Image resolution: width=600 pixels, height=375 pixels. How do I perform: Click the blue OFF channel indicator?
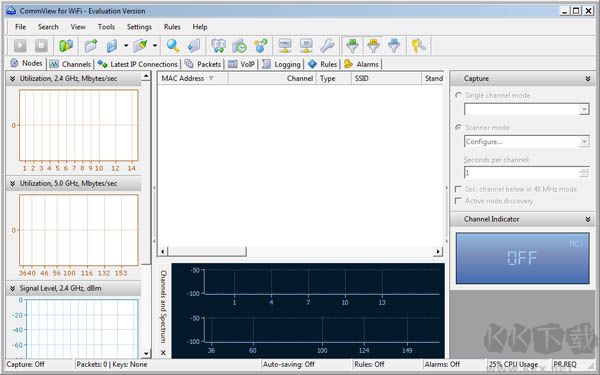522,258
